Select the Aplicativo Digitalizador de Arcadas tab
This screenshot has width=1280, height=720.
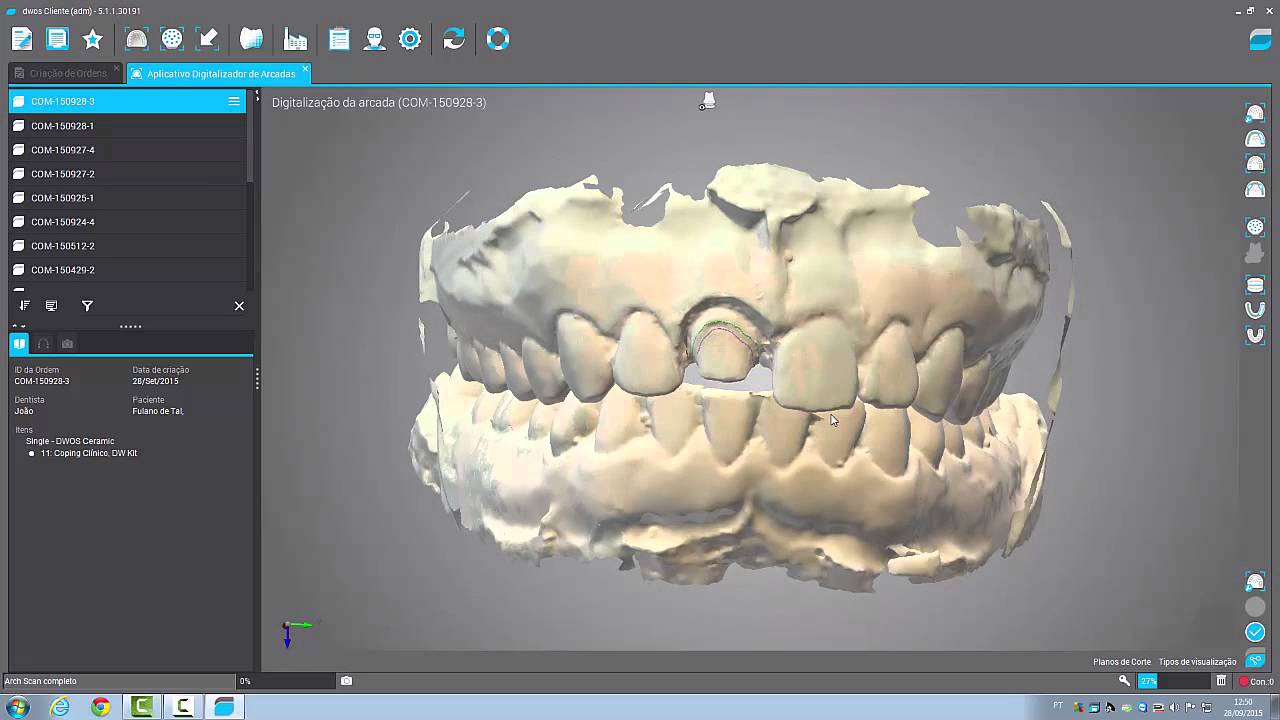tap(220, 73)
